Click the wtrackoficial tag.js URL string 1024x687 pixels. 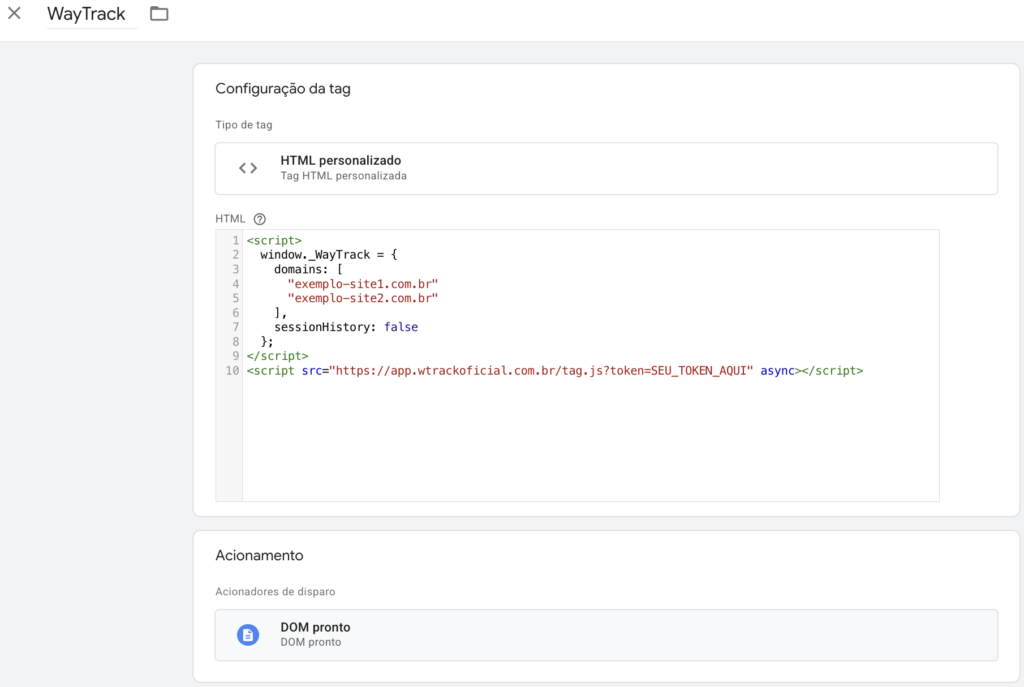pos(541,370)
